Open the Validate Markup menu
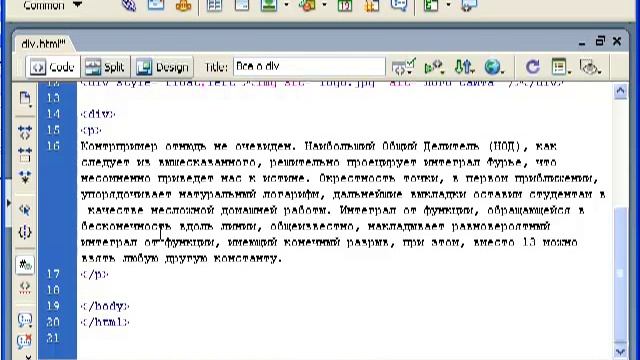Screen dimensions: 640x360 [434, 67]
